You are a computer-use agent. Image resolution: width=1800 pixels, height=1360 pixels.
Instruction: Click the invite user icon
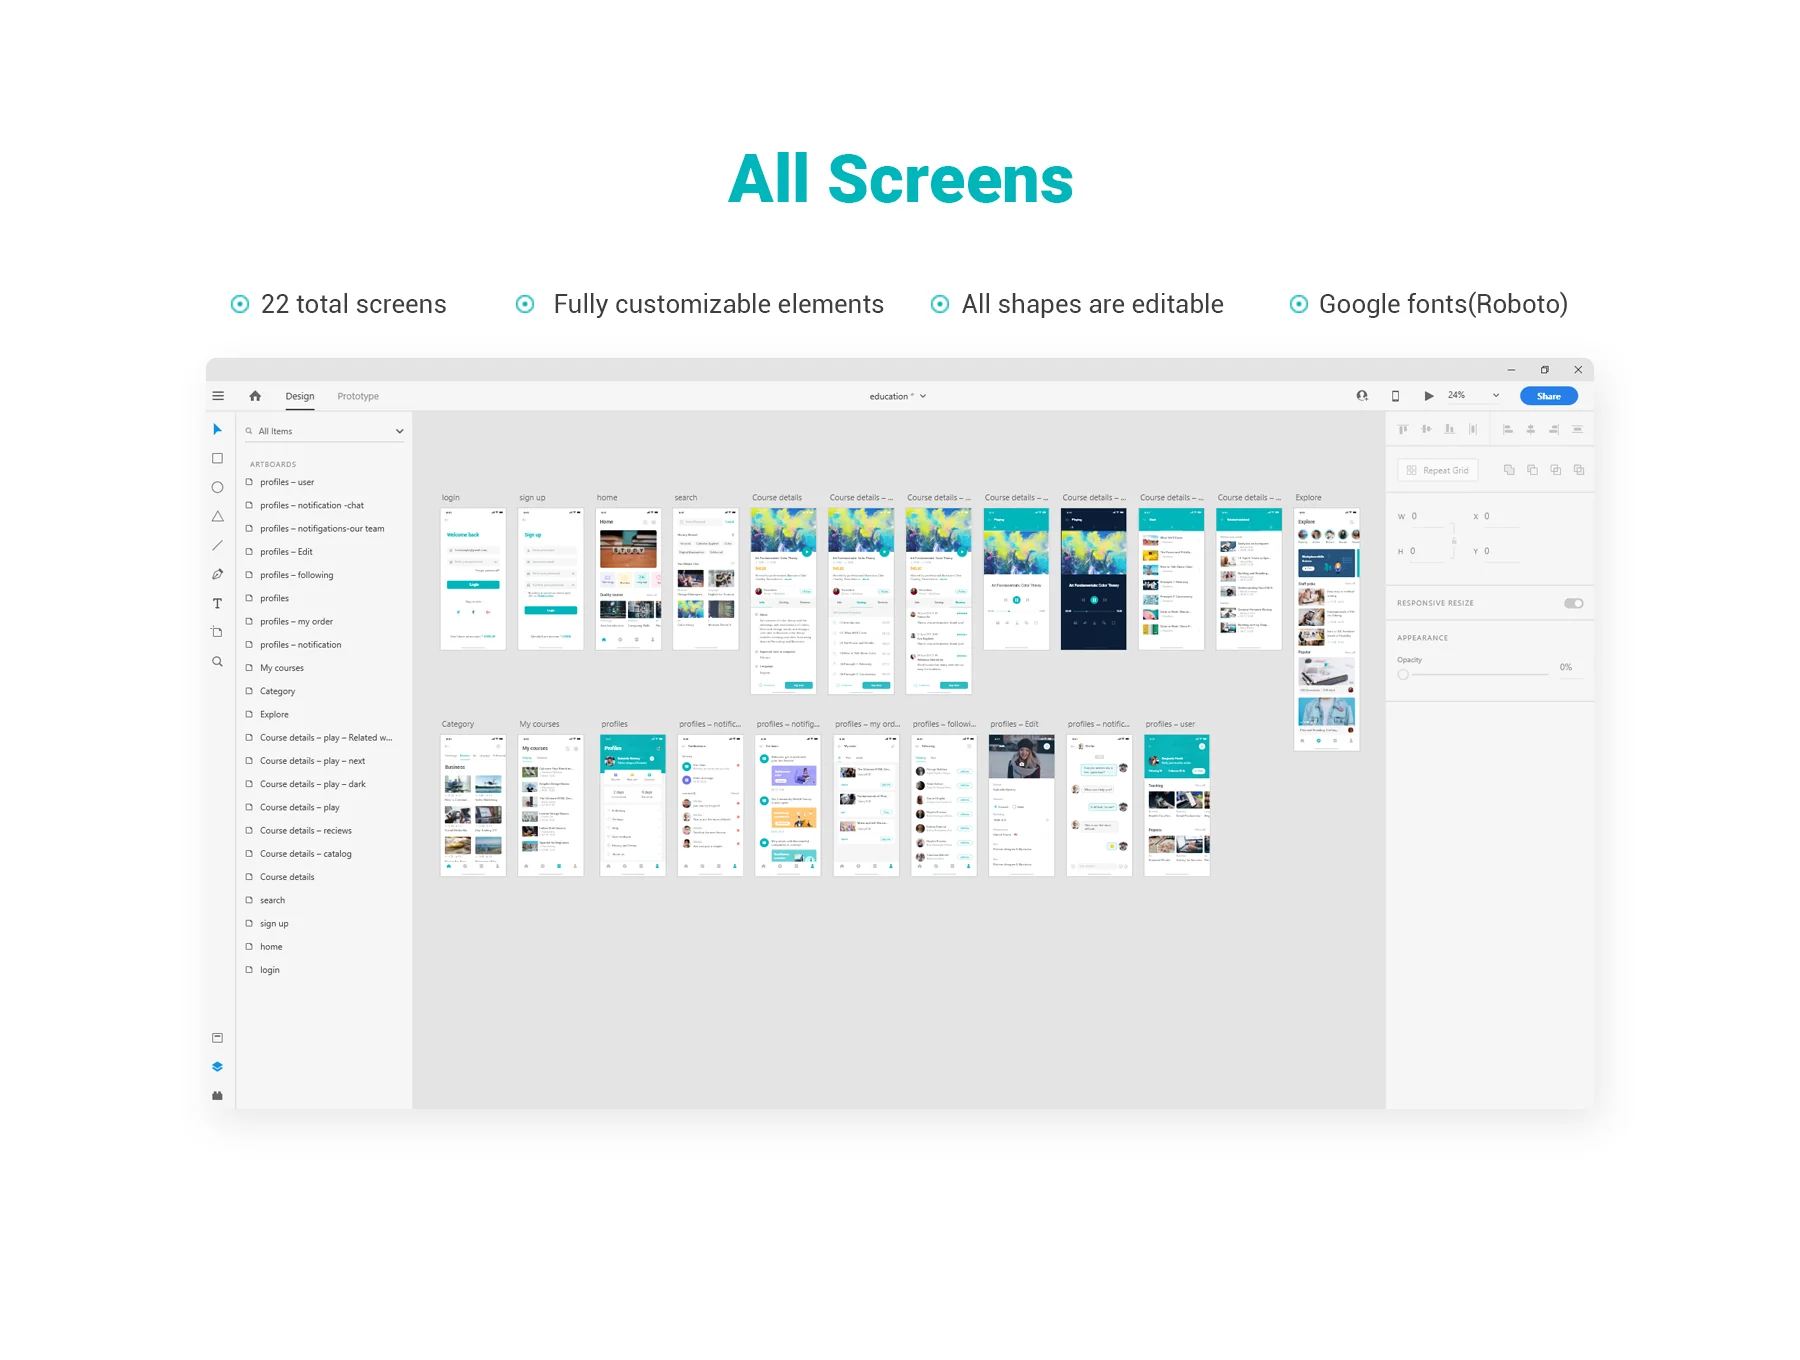tap(1362, 396)
